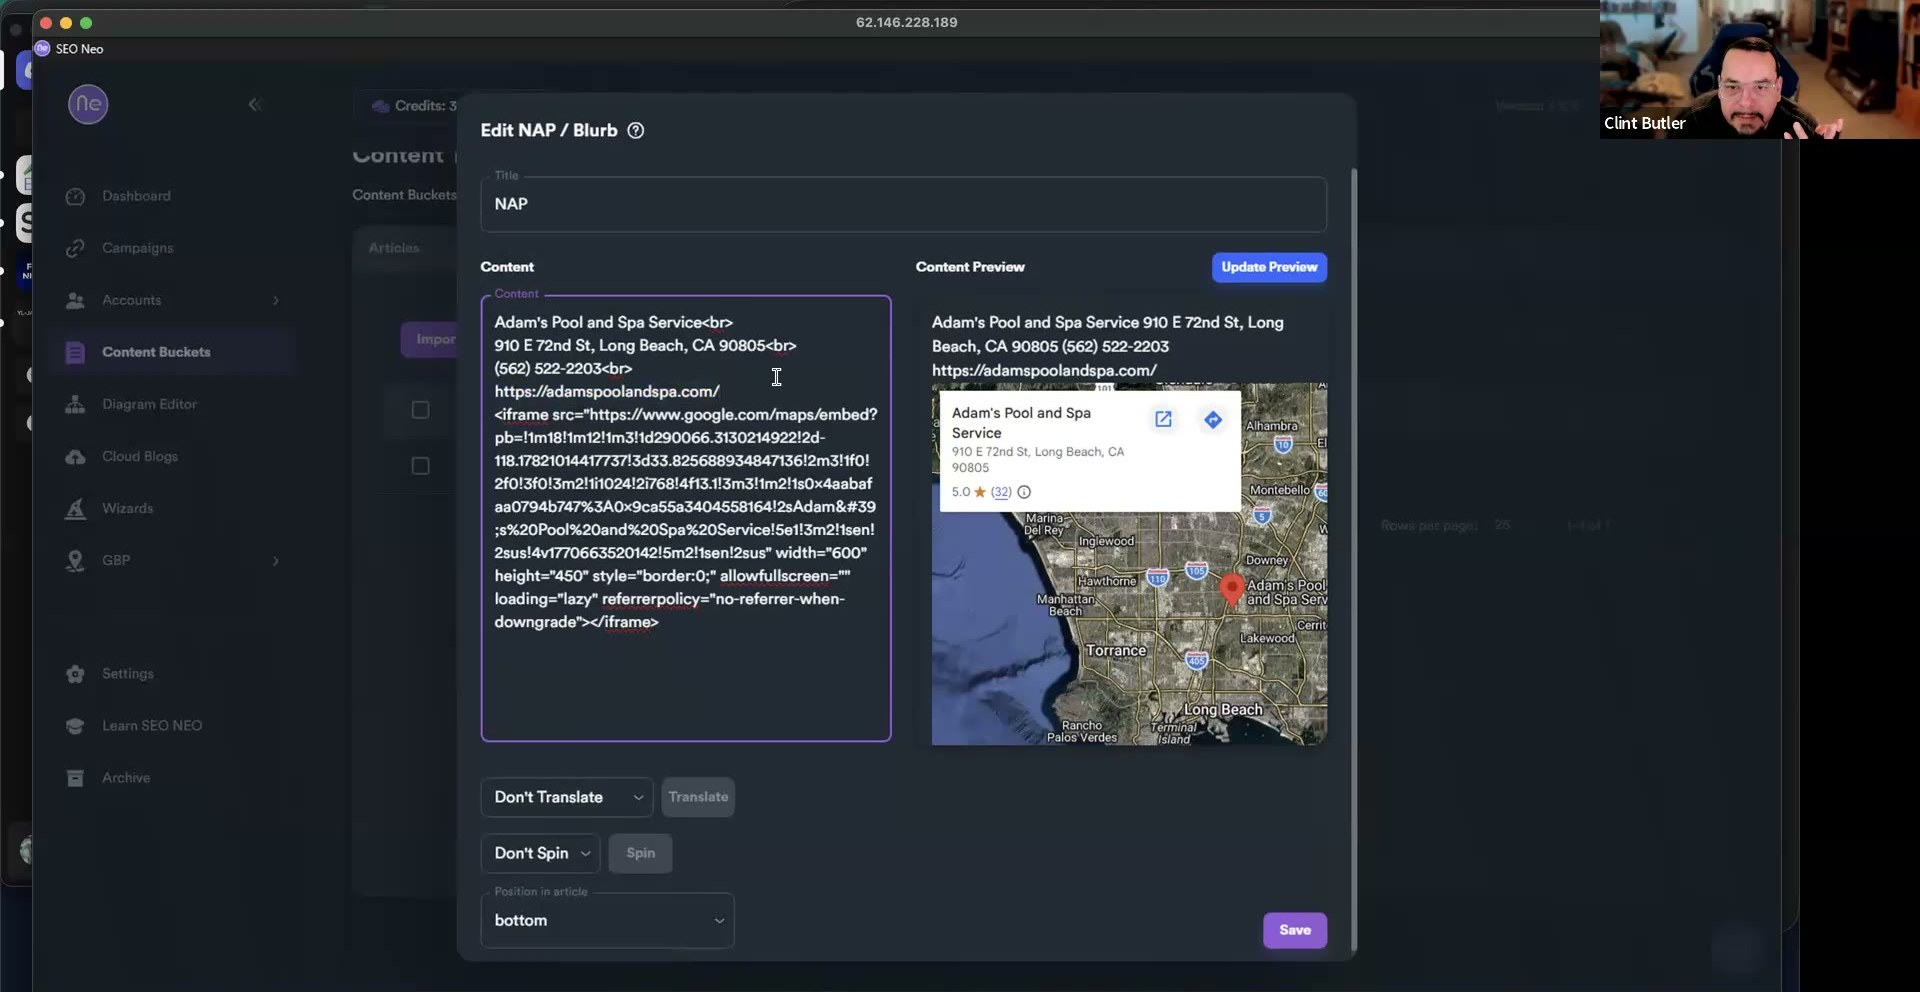Click the purple Save button

coord(1295,930)
